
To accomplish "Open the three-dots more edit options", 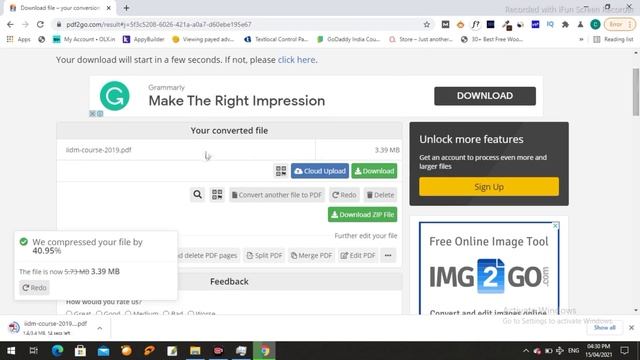I will 388,256.
